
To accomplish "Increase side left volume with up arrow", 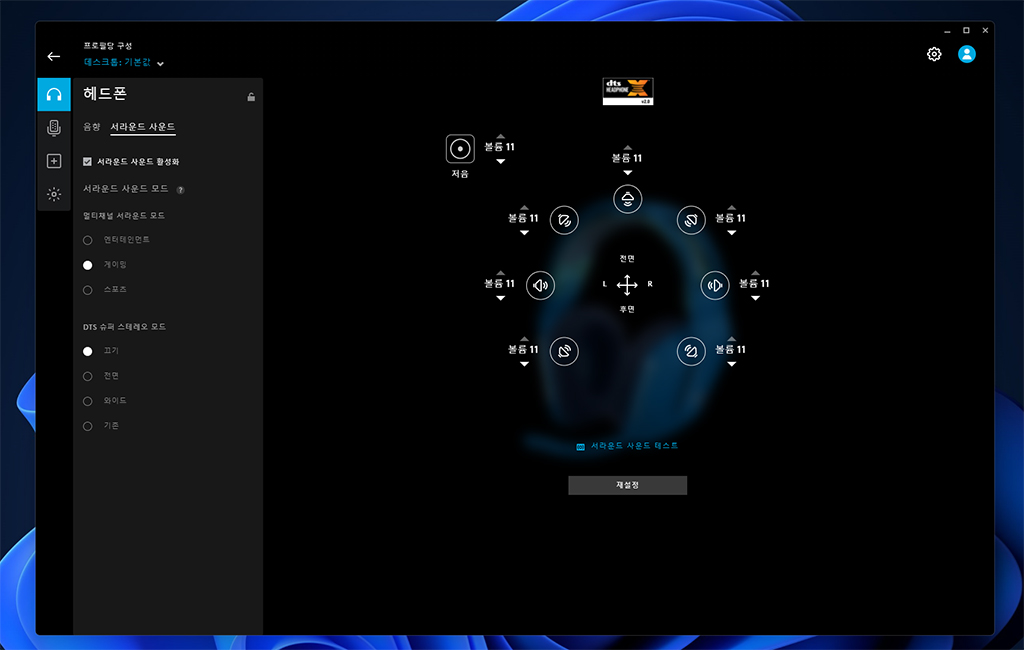I will 500,272.
